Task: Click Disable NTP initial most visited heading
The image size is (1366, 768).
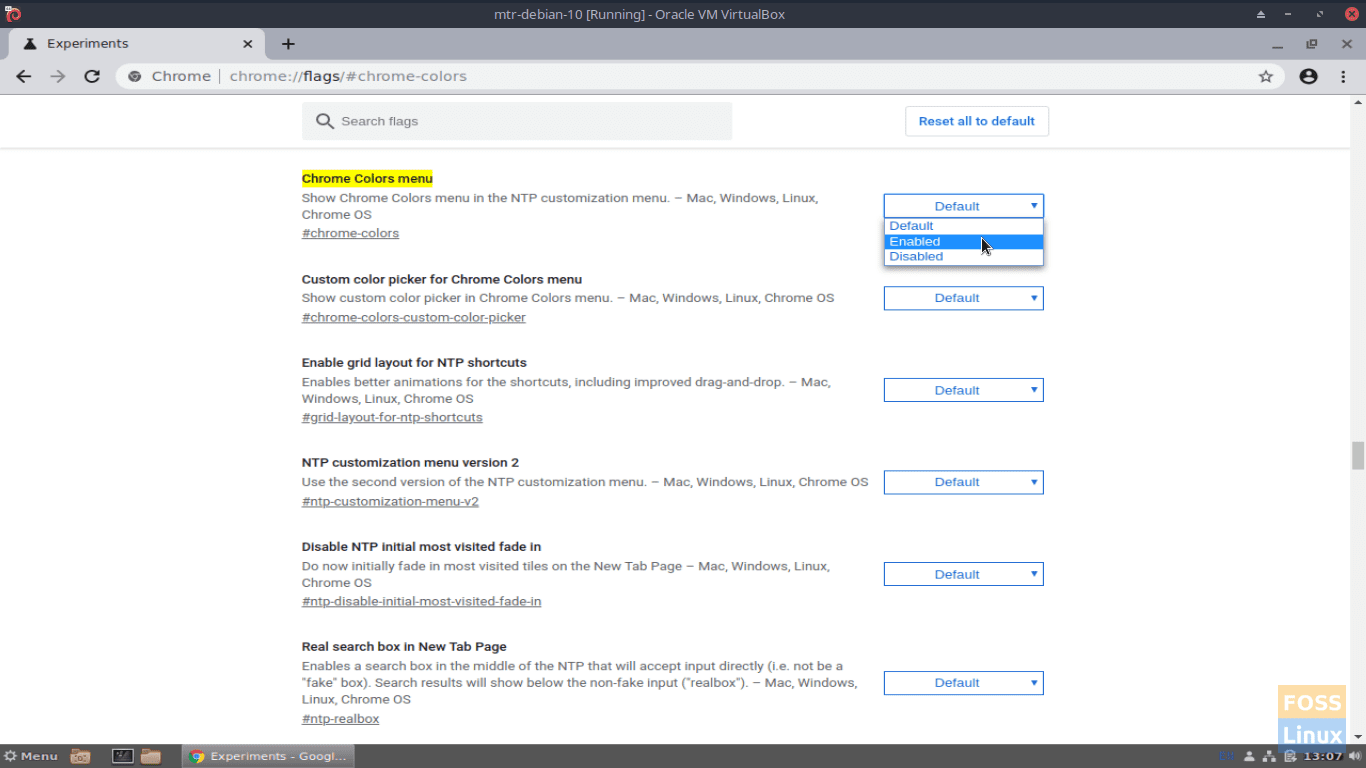Action: (x=421, y=547)
